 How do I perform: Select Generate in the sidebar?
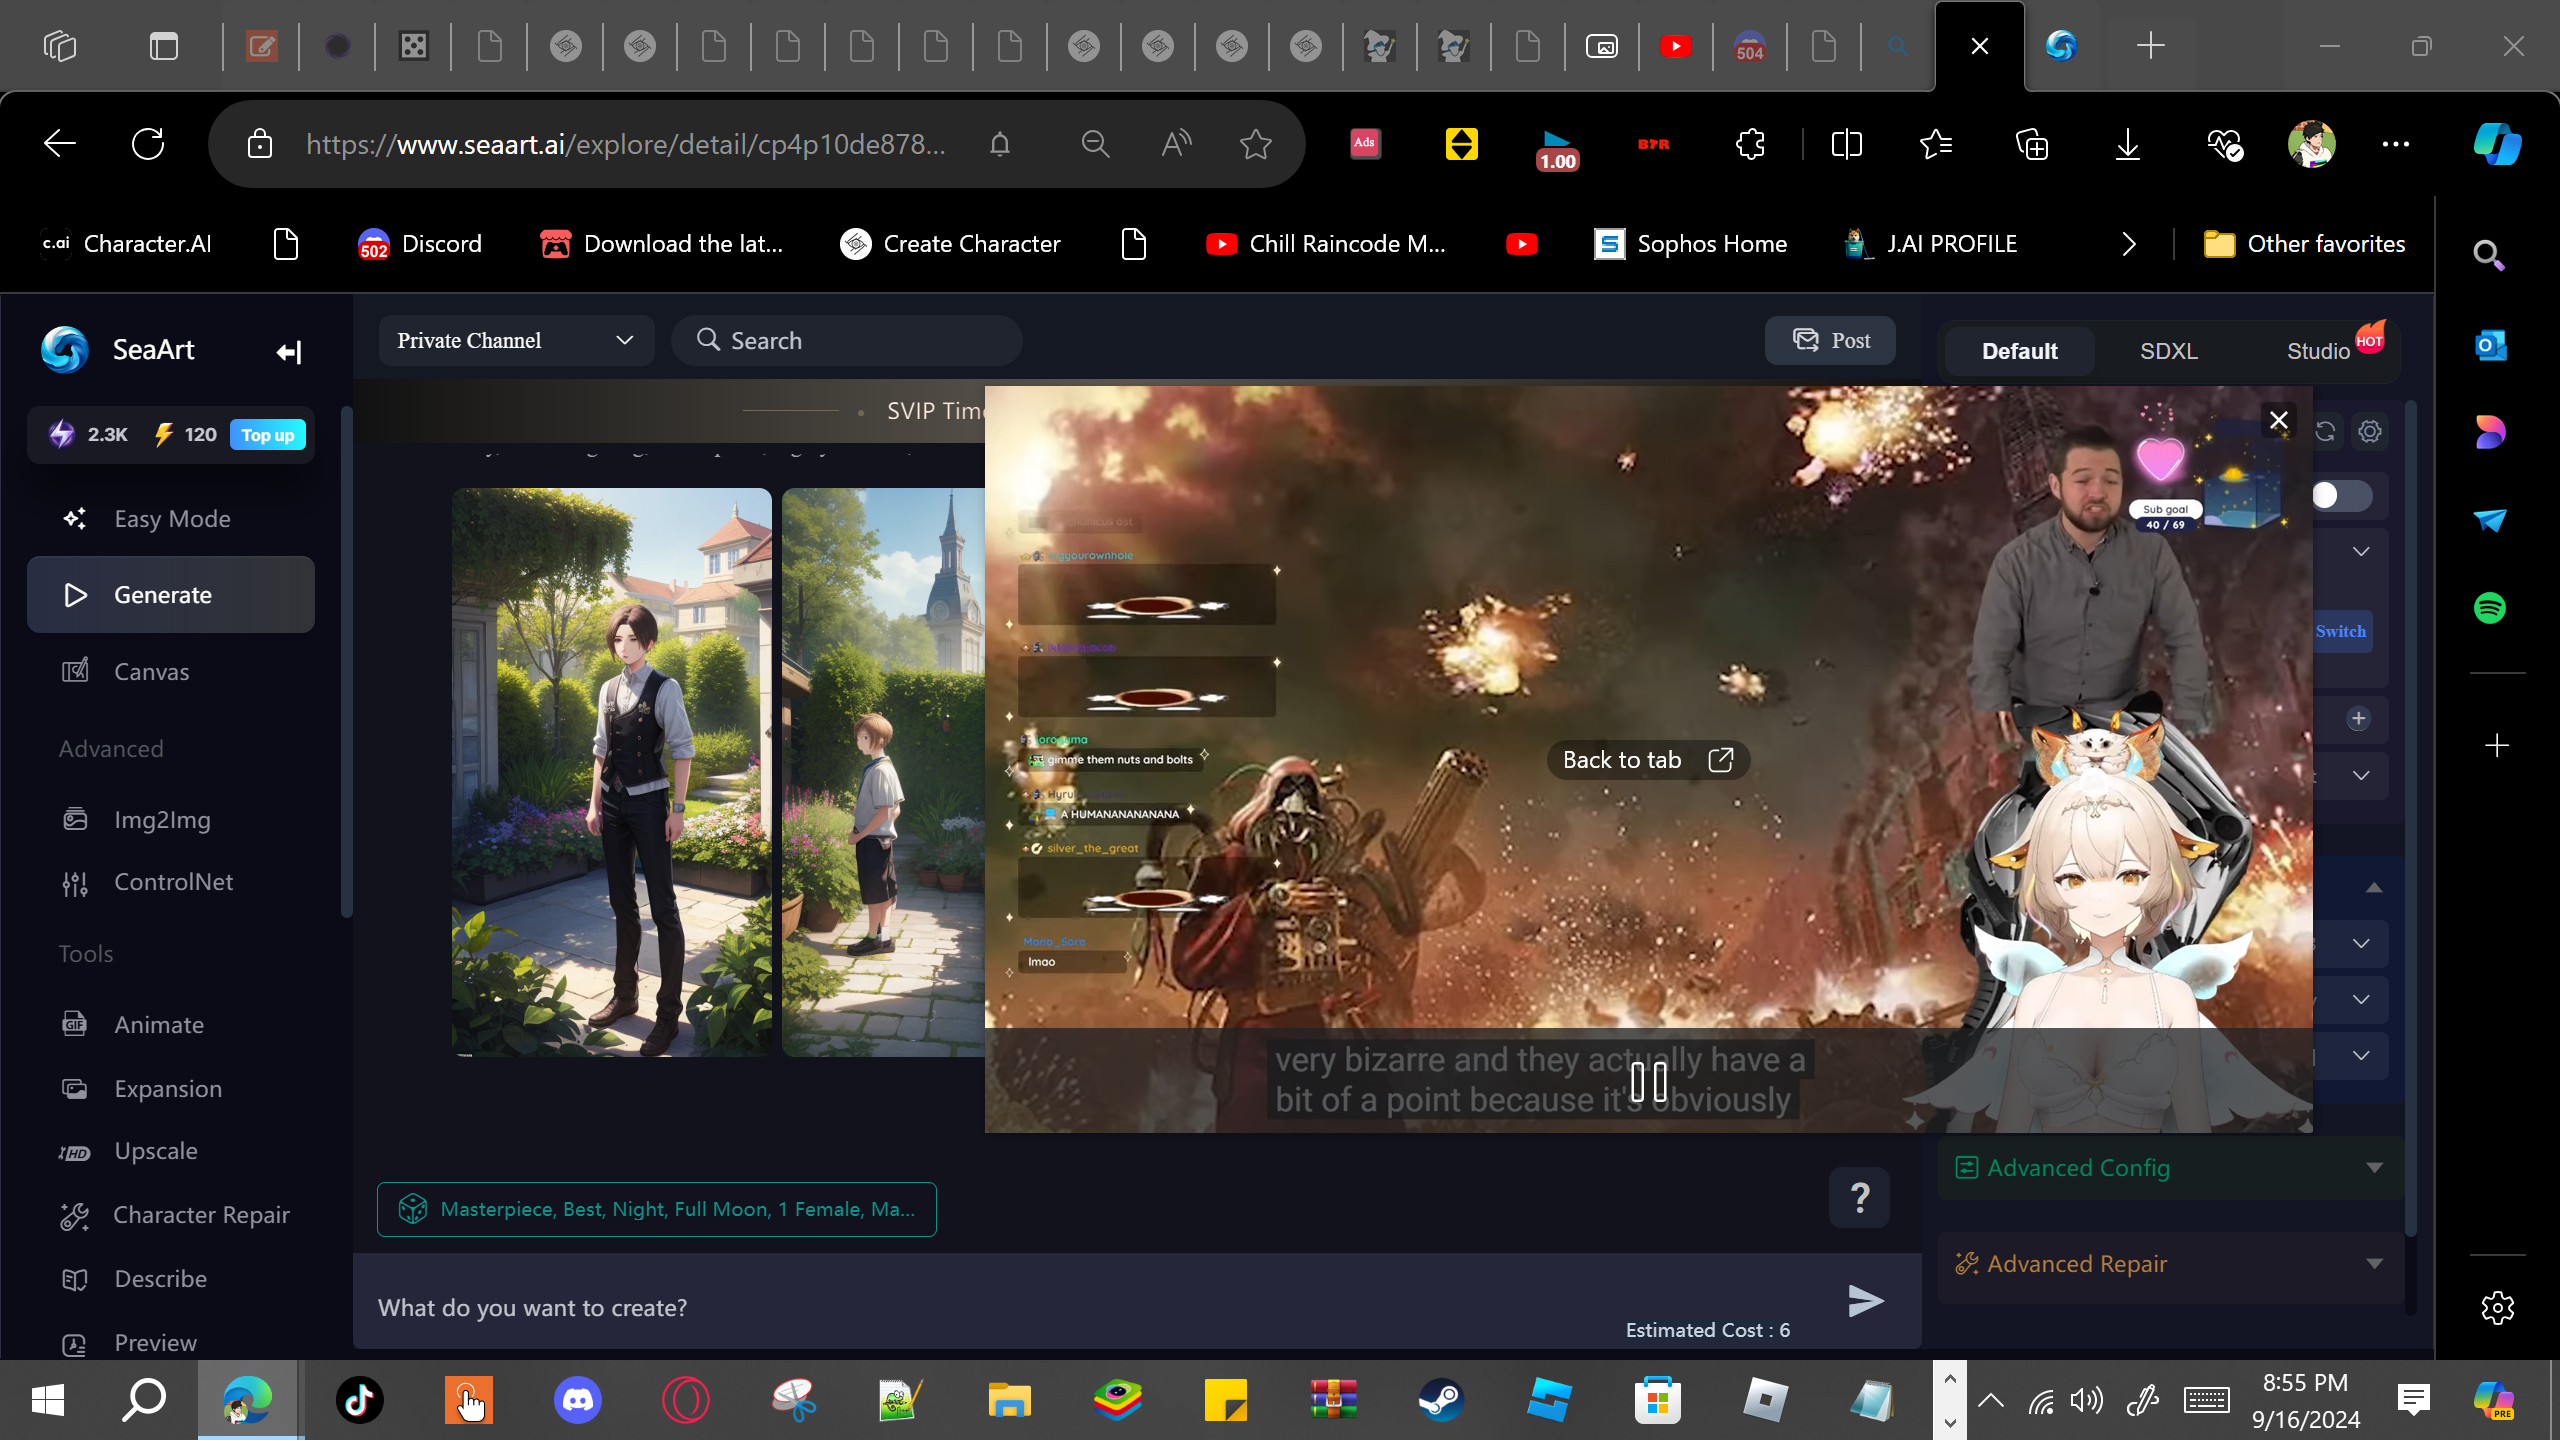pos(171,595)
